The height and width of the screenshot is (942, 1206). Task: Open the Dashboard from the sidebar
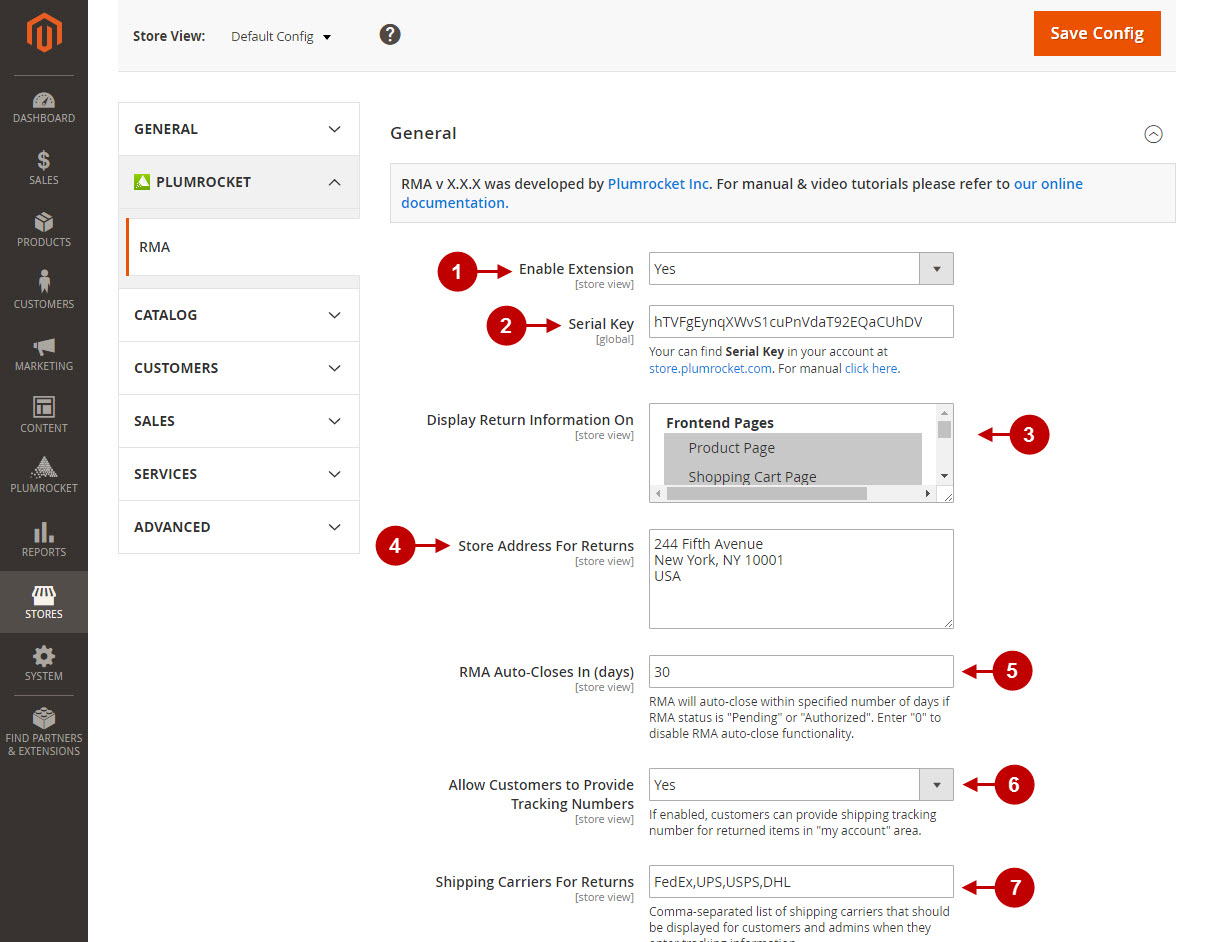tap(43, 105)
